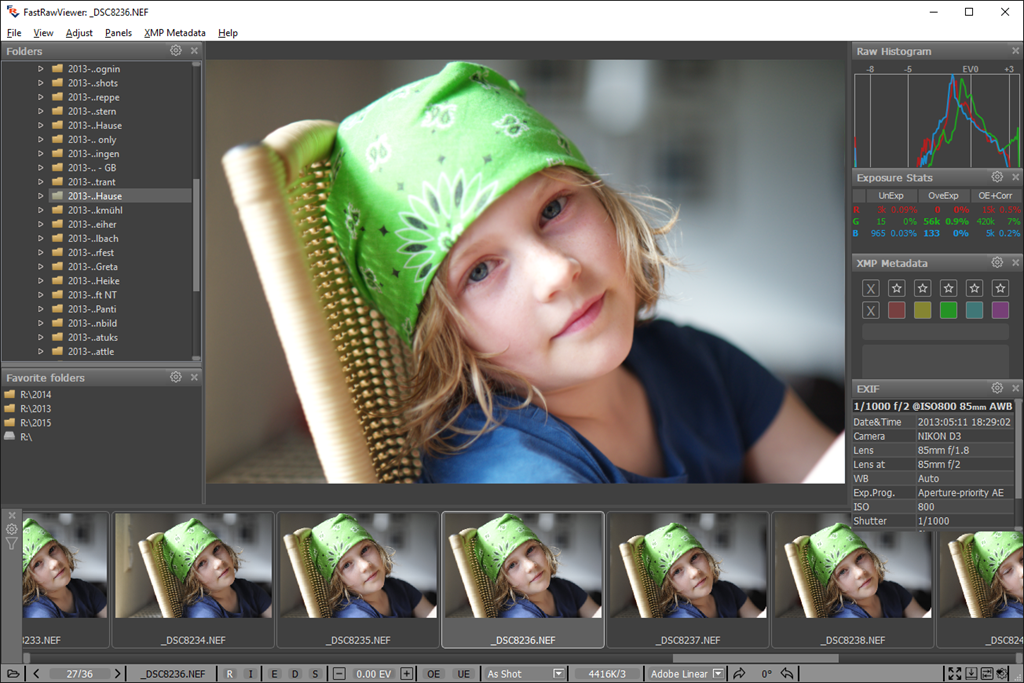This screenshot has height=683, width=1024.
Task: Clear the star rating with X button
Action: point(871,288)
